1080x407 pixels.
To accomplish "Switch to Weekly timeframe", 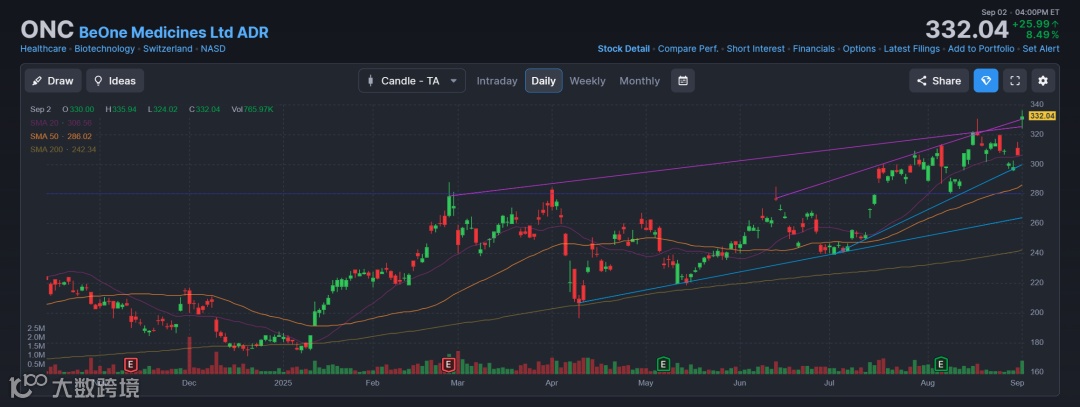I will [588, 81].
